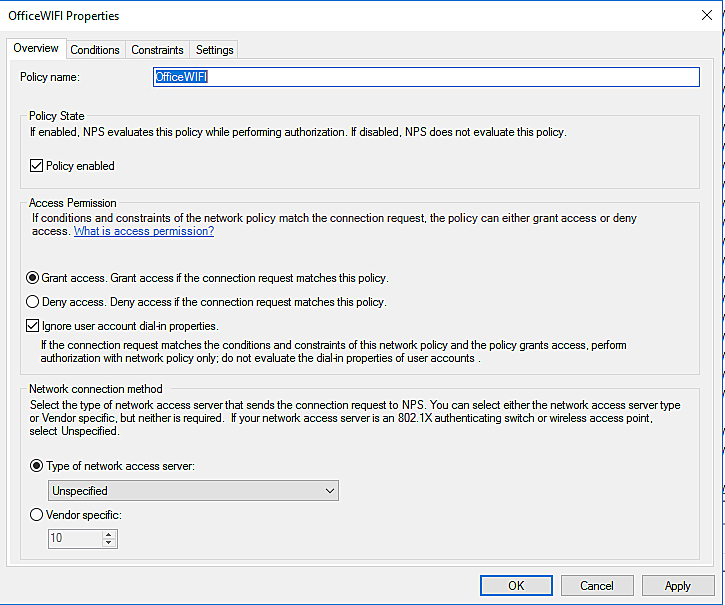
Task: Close the OfficeWIFI Properties dialog
Action: 708,16
